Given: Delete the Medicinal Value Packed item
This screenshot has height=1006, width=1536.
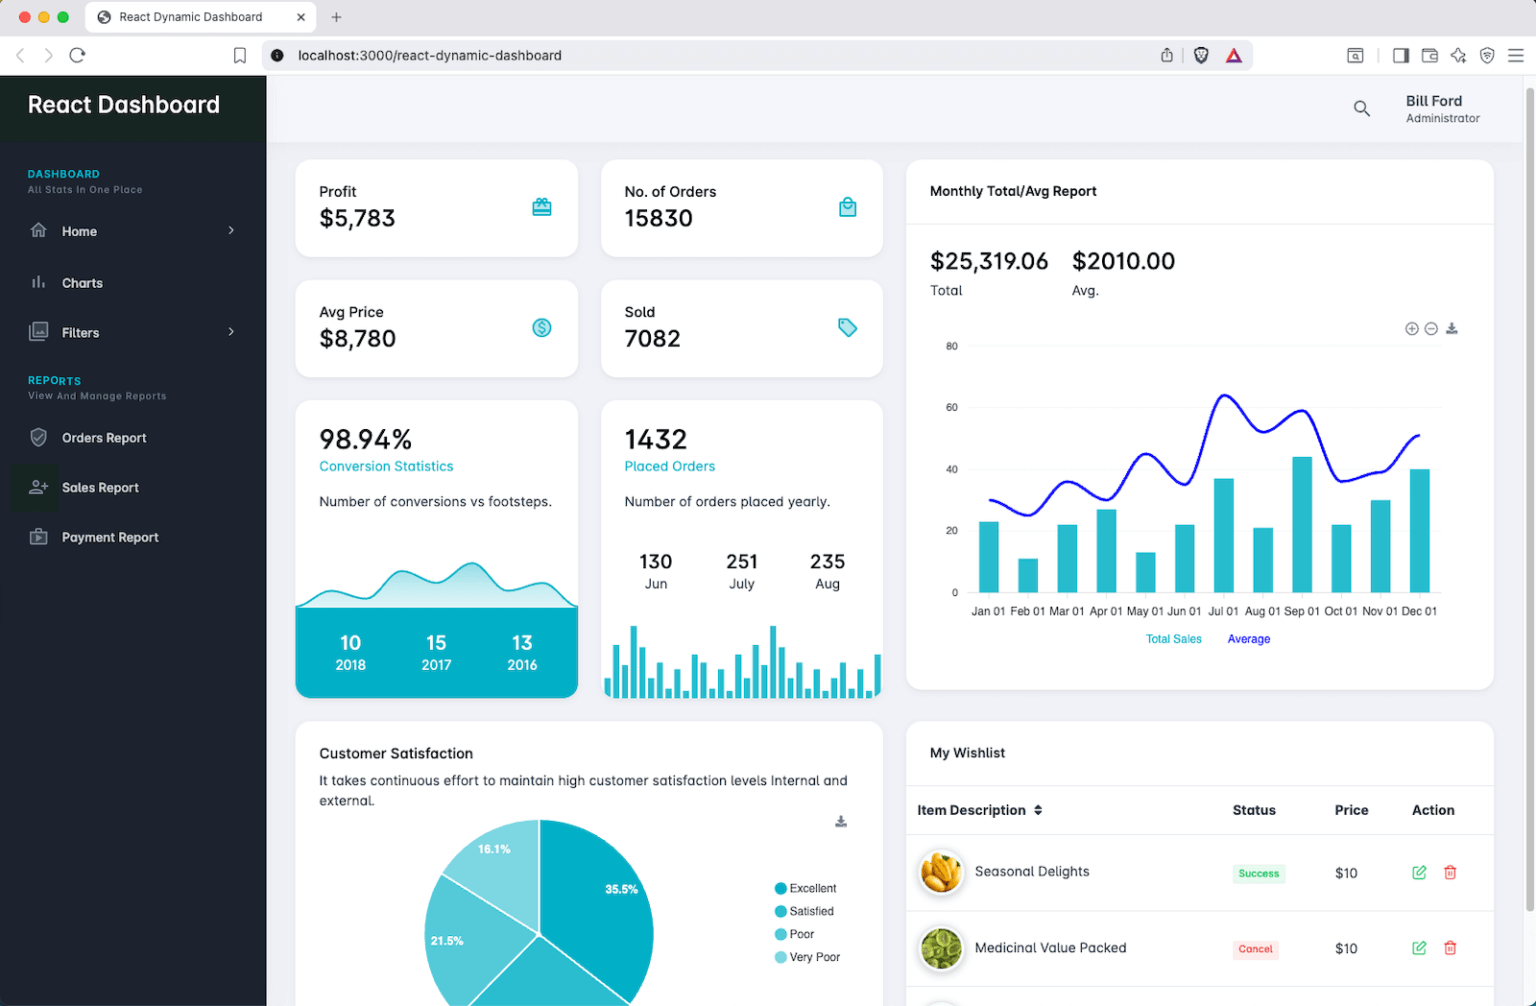Looking at the screenshot, I should point(1450,948).
